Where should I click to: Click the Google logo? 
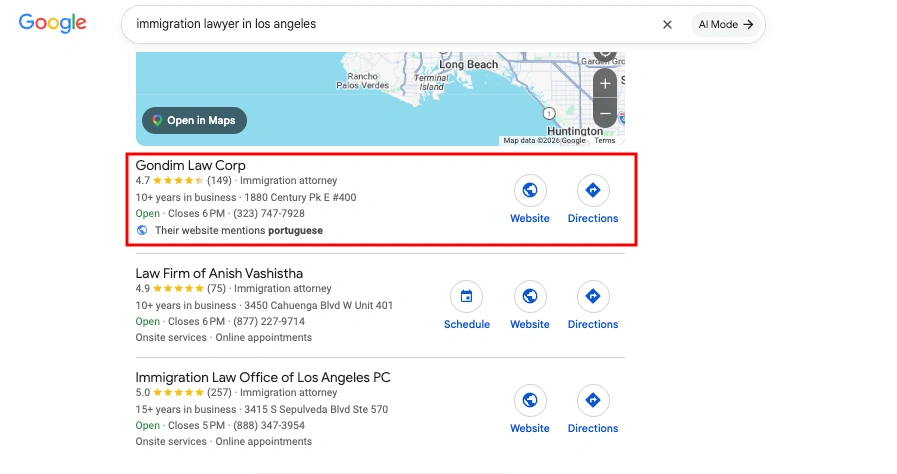pyautogui.click(x=53, y=23)
